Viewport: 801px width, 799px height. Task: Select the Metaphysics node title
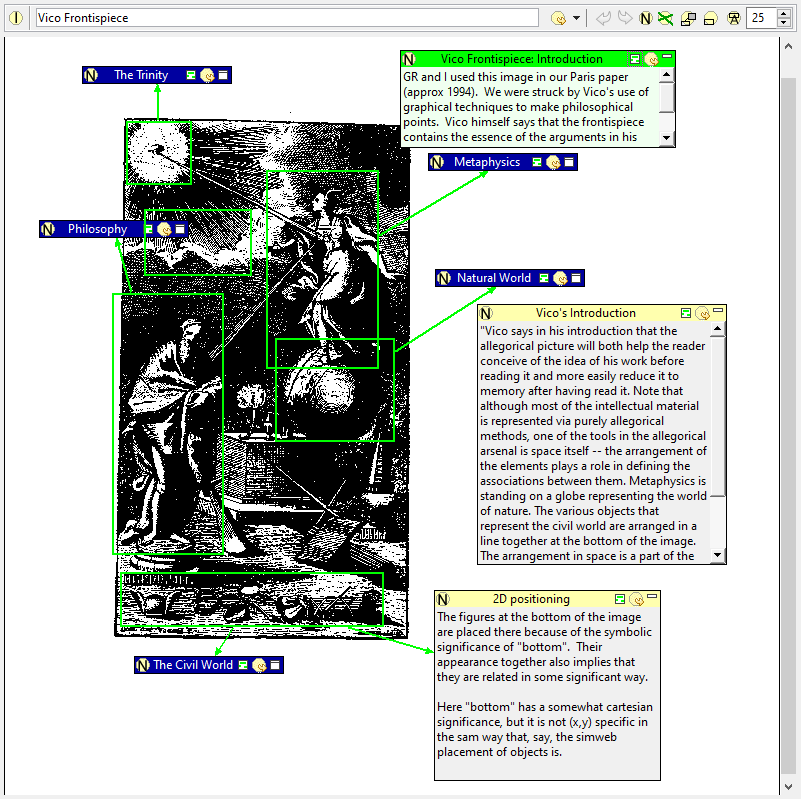tap(487, 162)
